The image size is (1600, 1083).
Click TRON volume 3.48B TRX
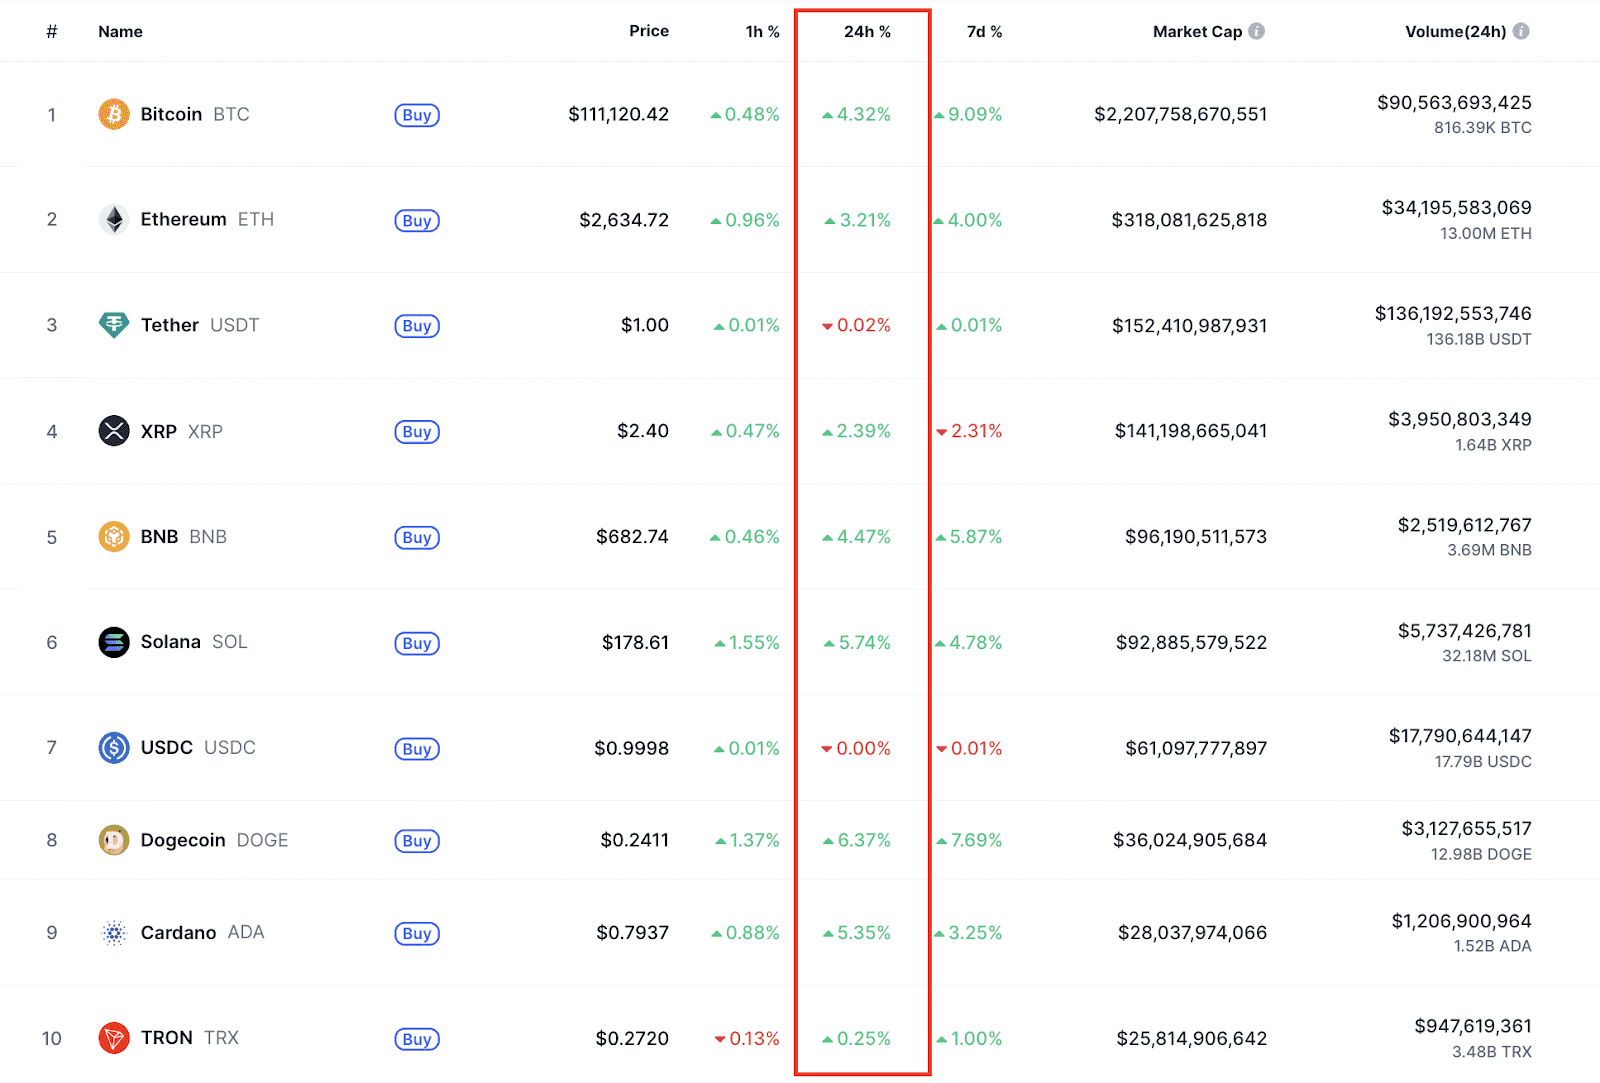pyautogui.click(x=1492, y=1052)
